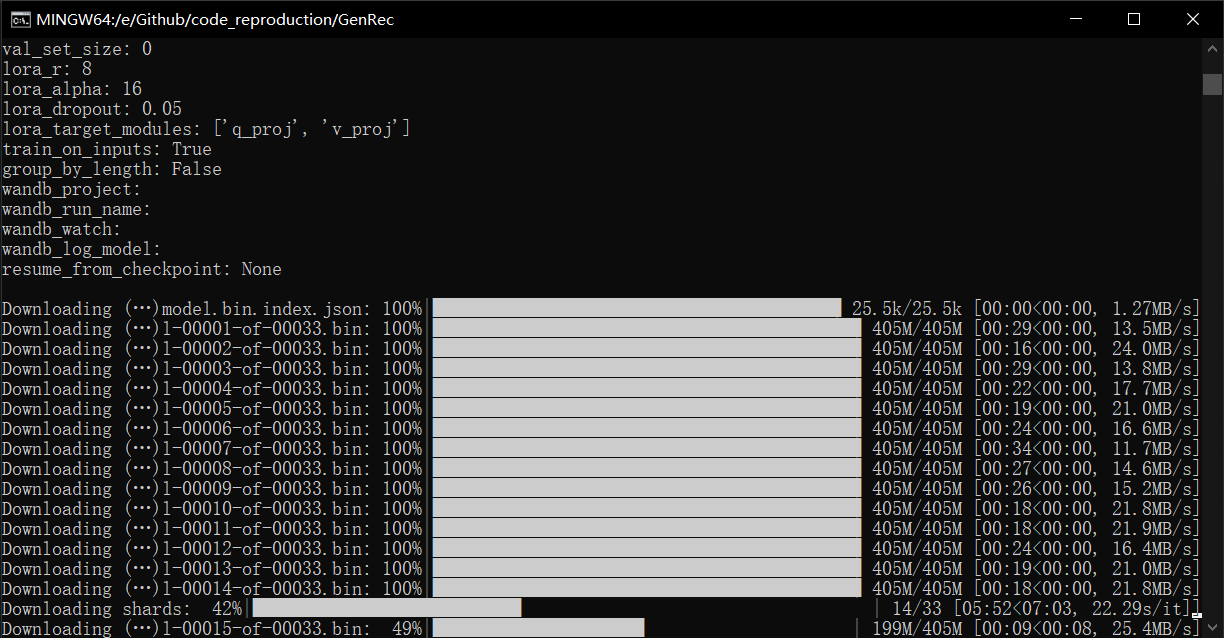Viewport: 1224px width, 638px height.
Task: Click the GenRec path title bar text
Action: 215,19
